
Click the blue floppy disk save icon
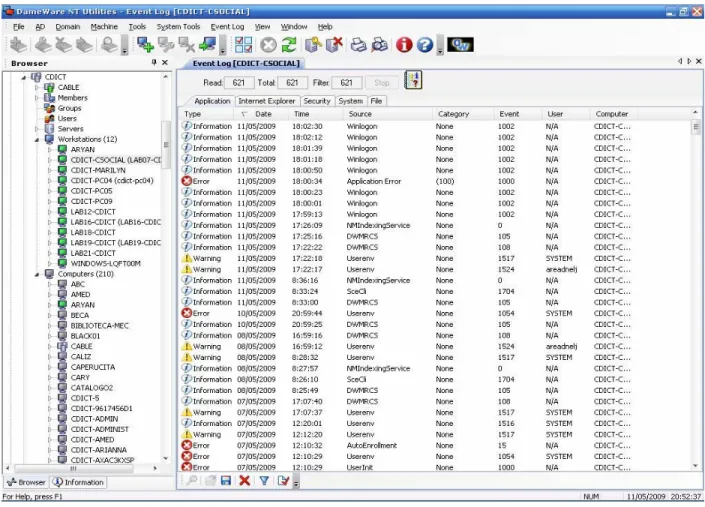[226, 480]
